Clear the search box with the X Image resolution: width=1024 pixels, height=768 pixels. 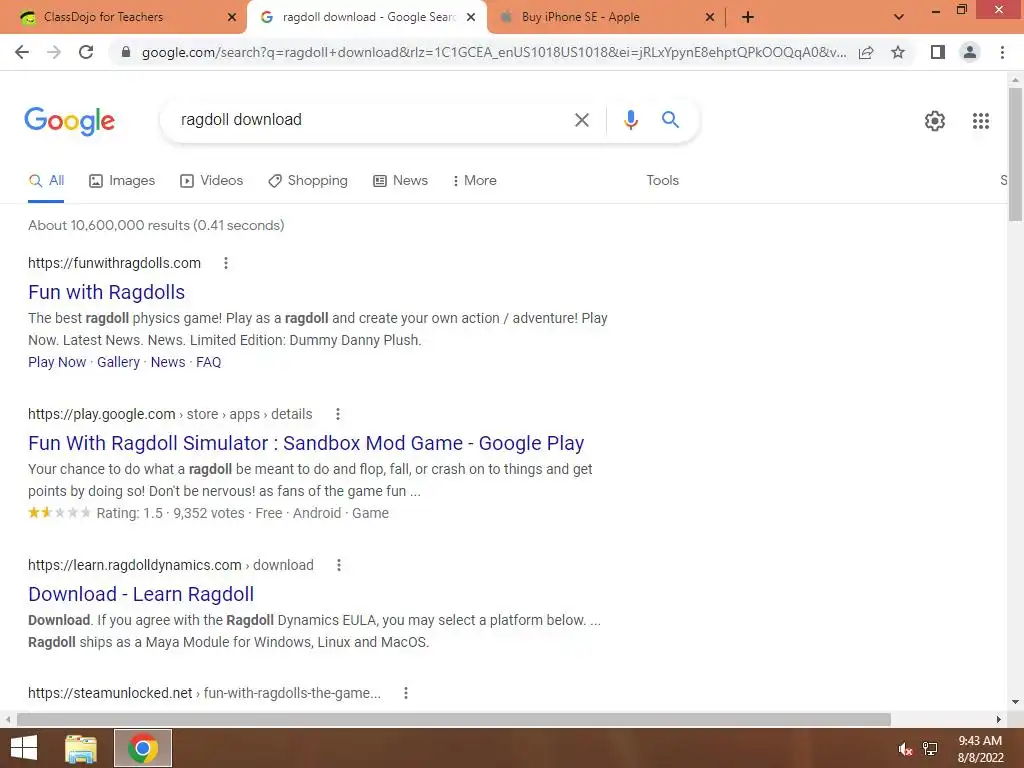[581, 120]
